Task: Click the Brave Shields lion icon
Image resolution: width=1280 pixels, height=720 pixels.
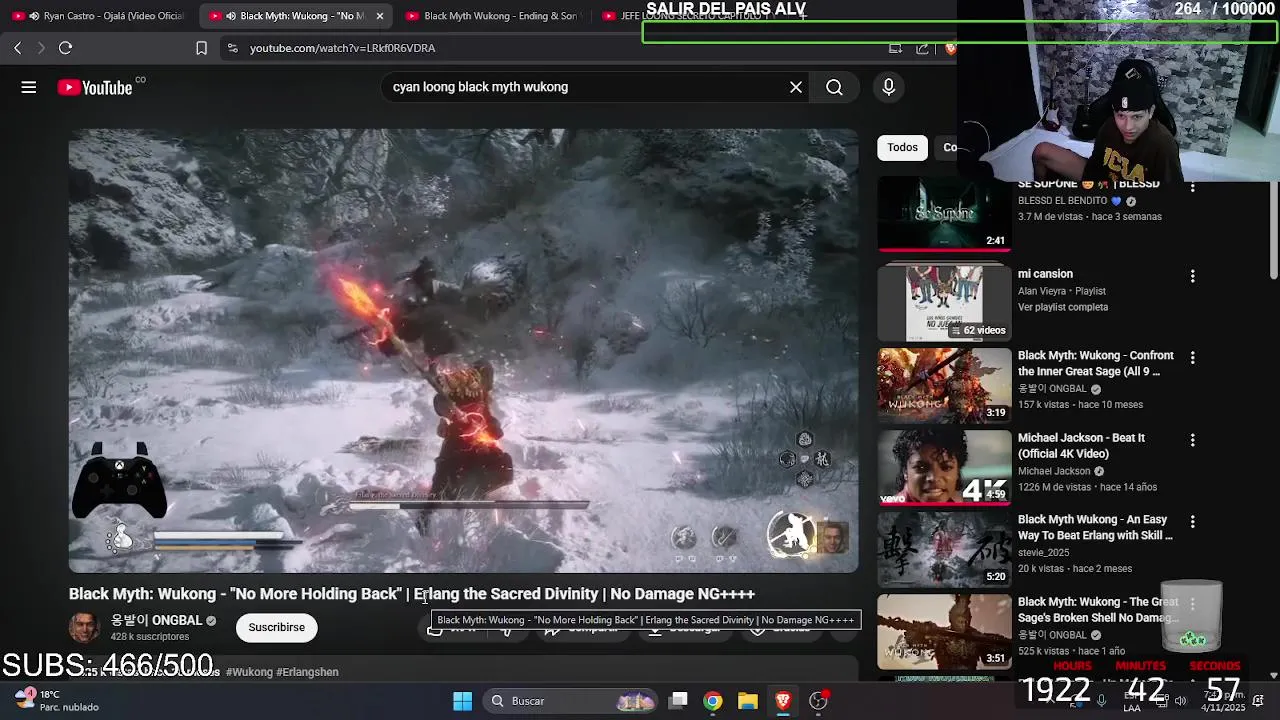Action: 950,48
